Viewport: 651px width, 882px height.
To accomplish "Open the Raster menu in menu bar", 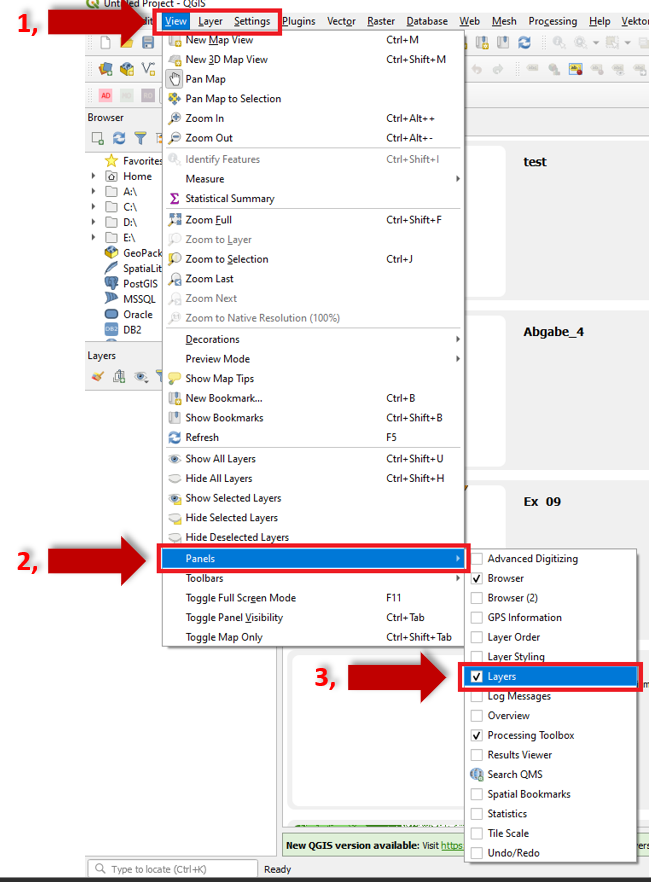I will point(381,21).
